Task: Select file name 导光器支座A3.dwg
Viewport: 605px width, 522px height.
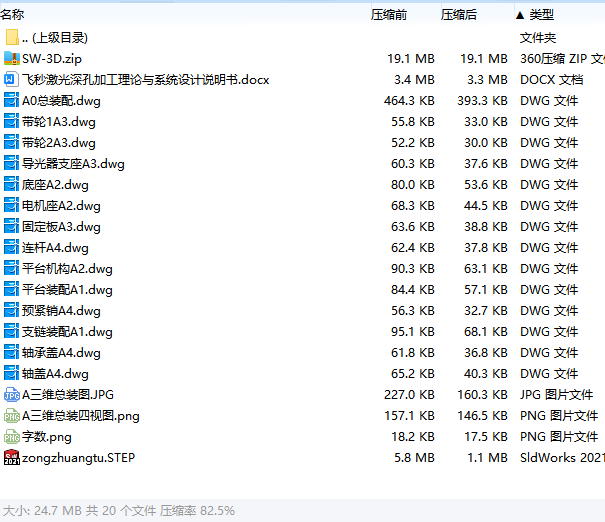Action: [x=73, y=164]
